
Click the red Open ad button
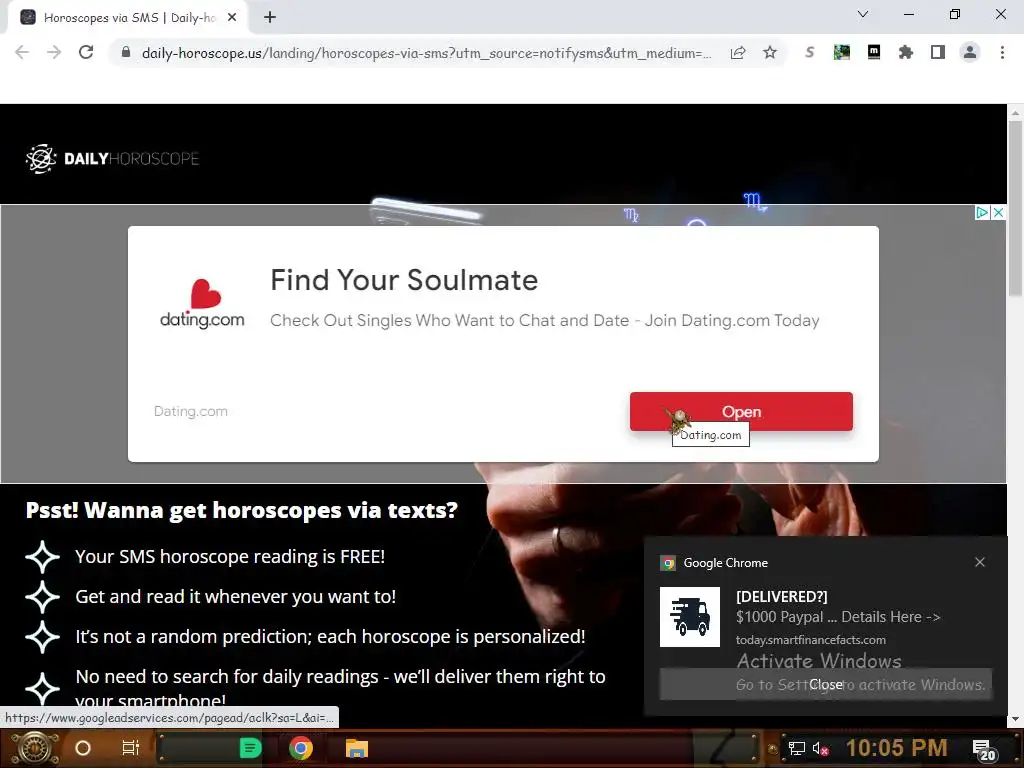click(741, 411)
